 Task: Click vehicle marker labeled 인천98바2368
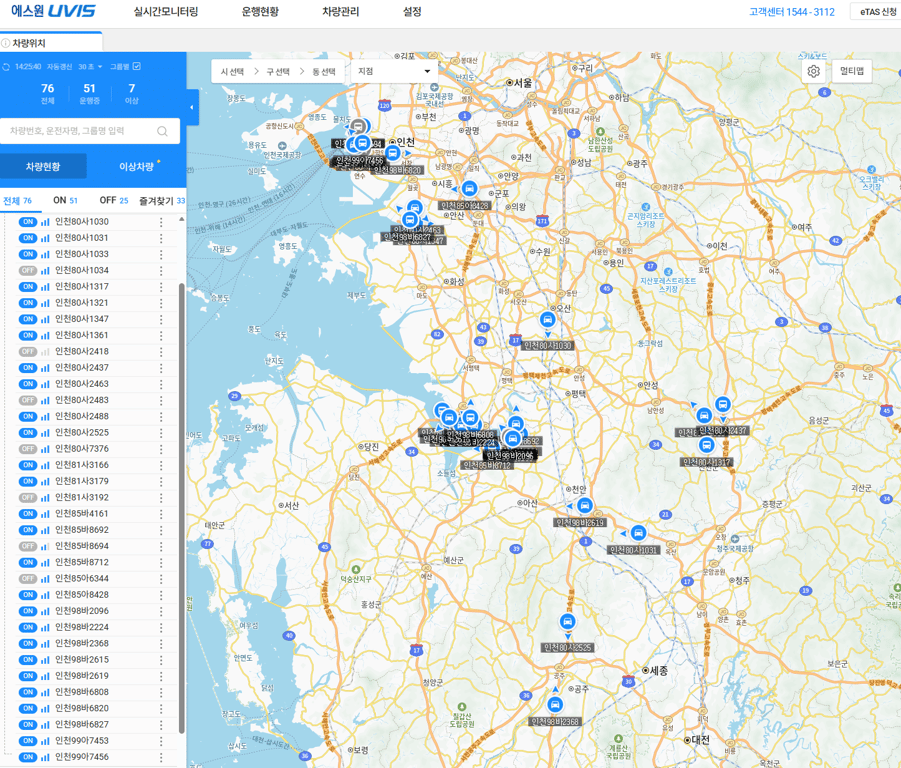click(555, 705)
